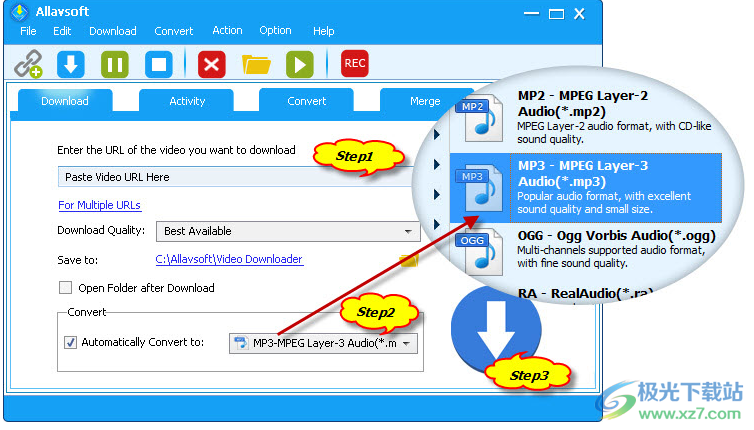The height and width of the screenshot is (430, 754).
Task: Click the Paste URL link icon
Action: 28,63
